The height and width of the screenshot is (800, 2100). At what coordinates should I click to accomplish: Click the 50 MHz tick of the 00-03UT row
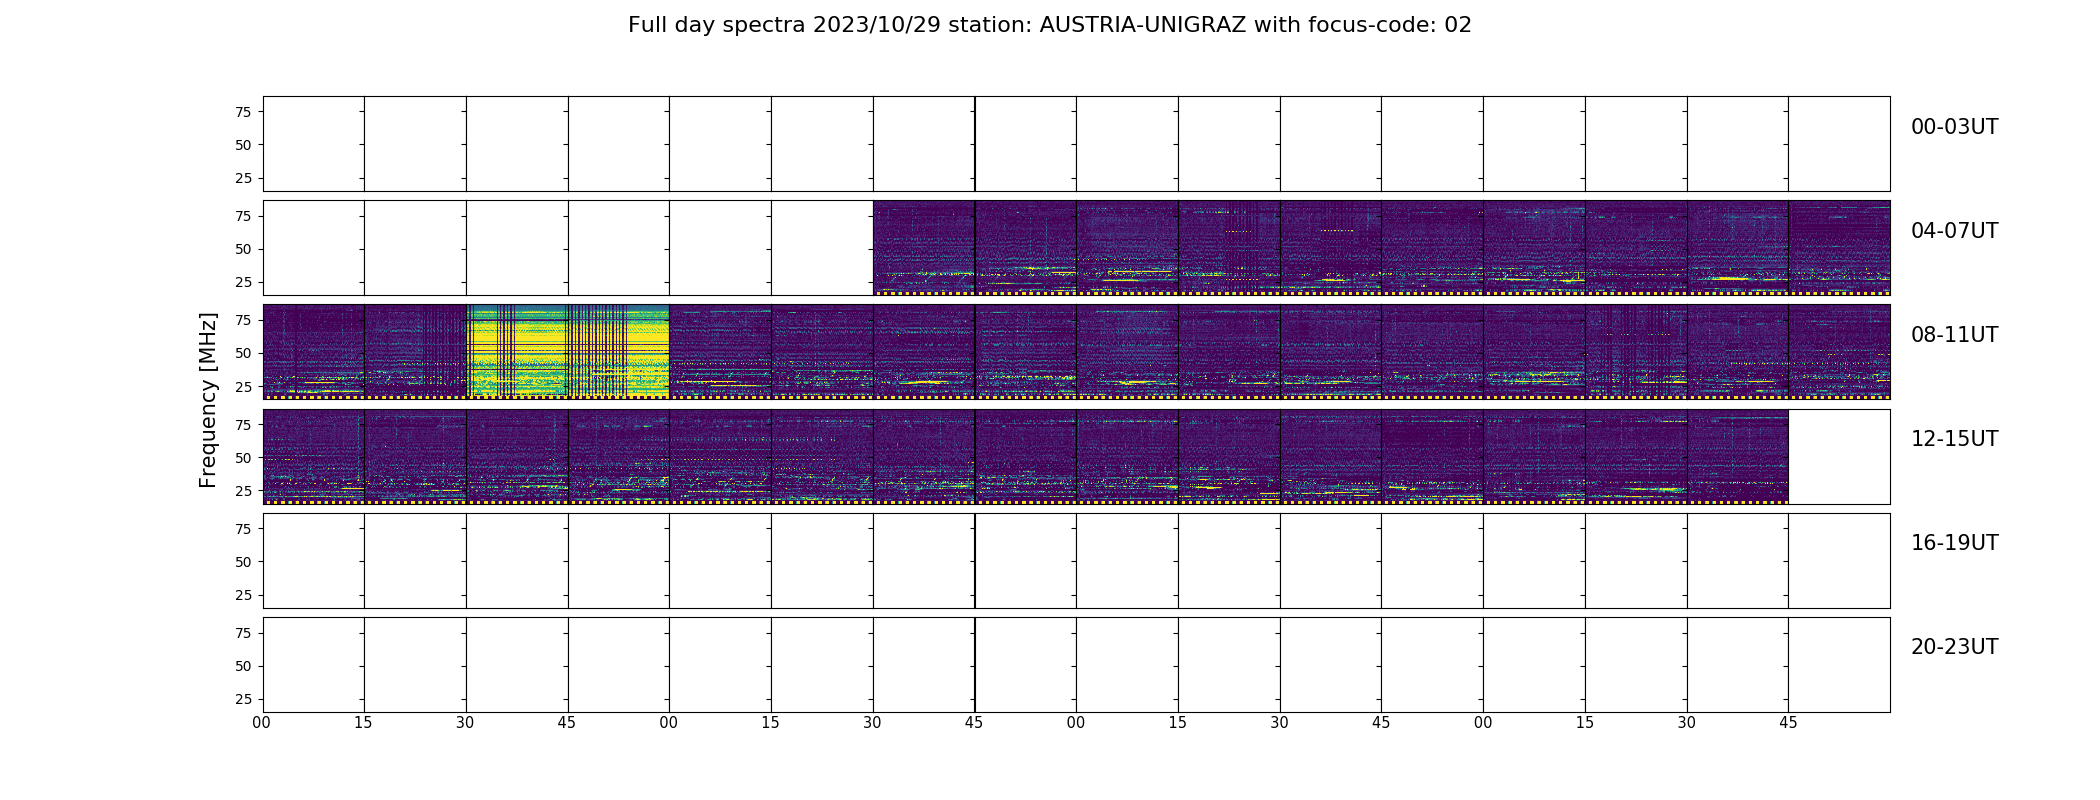(243, 145)
